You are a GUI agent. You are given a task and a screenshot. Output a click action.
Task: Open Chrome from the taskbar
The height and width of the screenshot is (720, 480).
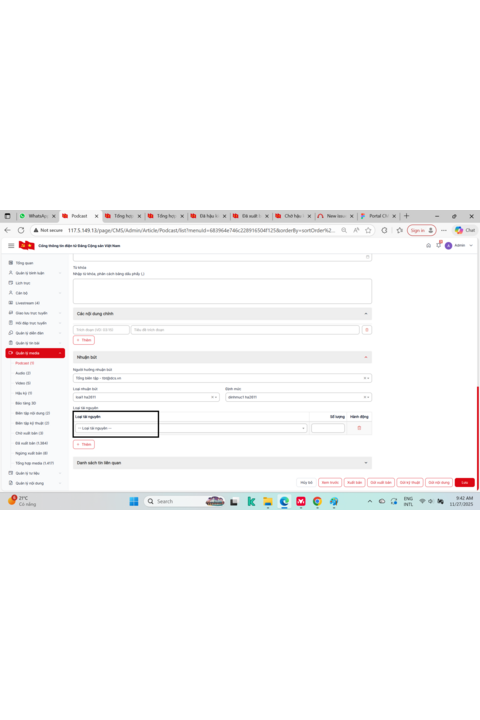317,501
